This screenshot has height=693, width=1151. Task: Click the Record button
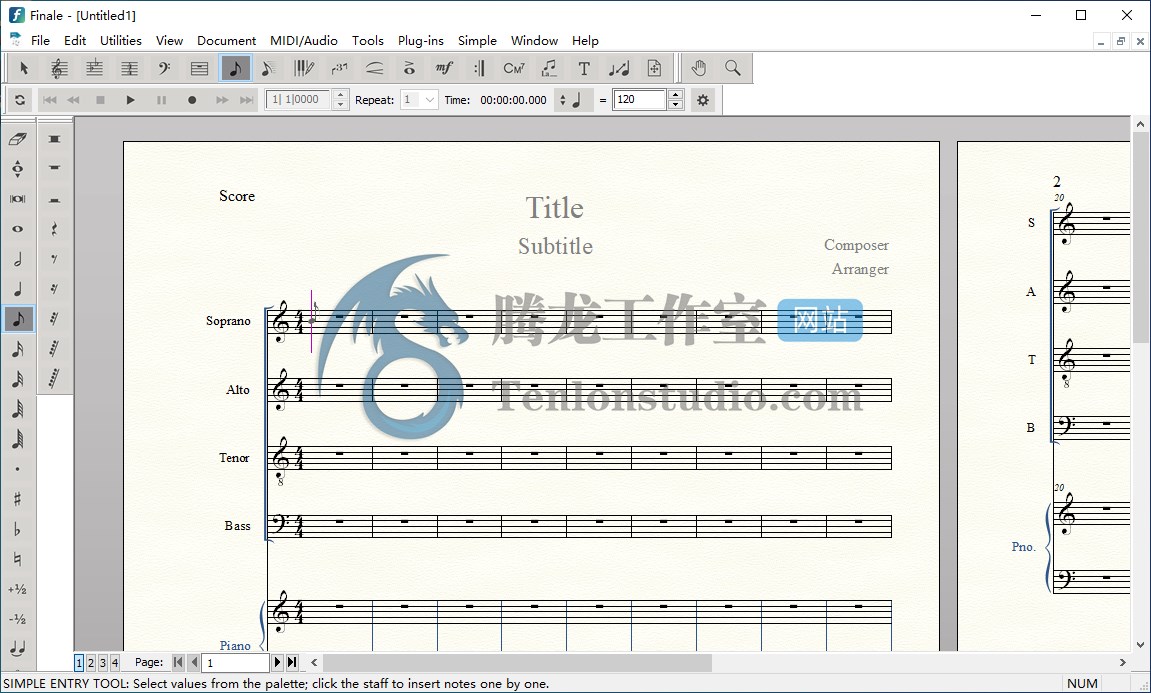tap(192, 100)
